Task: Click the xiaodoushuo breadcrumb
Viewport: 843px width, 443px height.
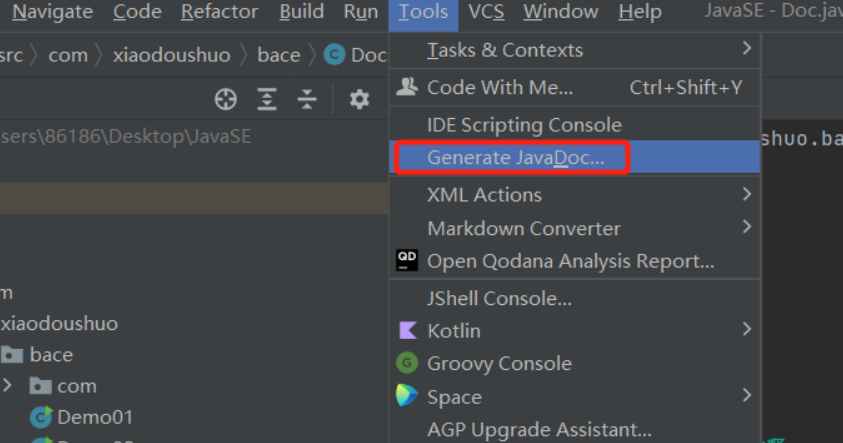Action: (171, 55)
